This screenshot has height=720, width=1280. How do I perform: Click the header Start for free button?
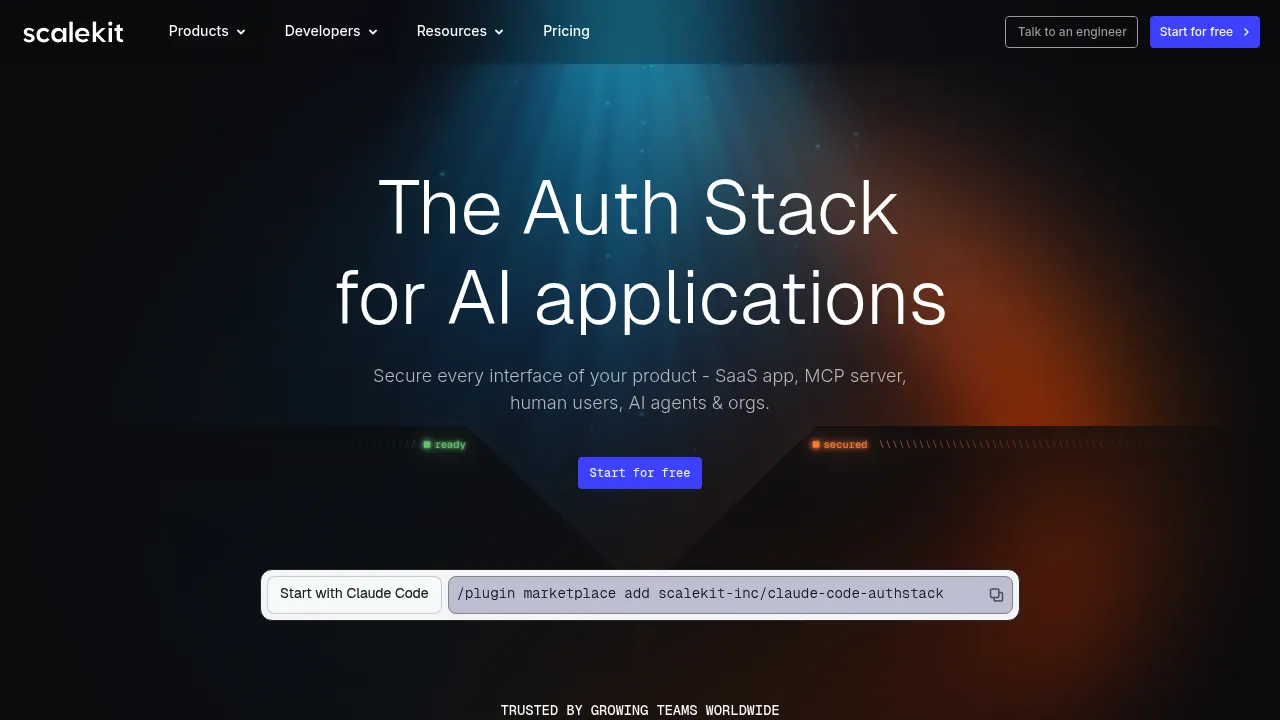click(x=1205, y=32)
